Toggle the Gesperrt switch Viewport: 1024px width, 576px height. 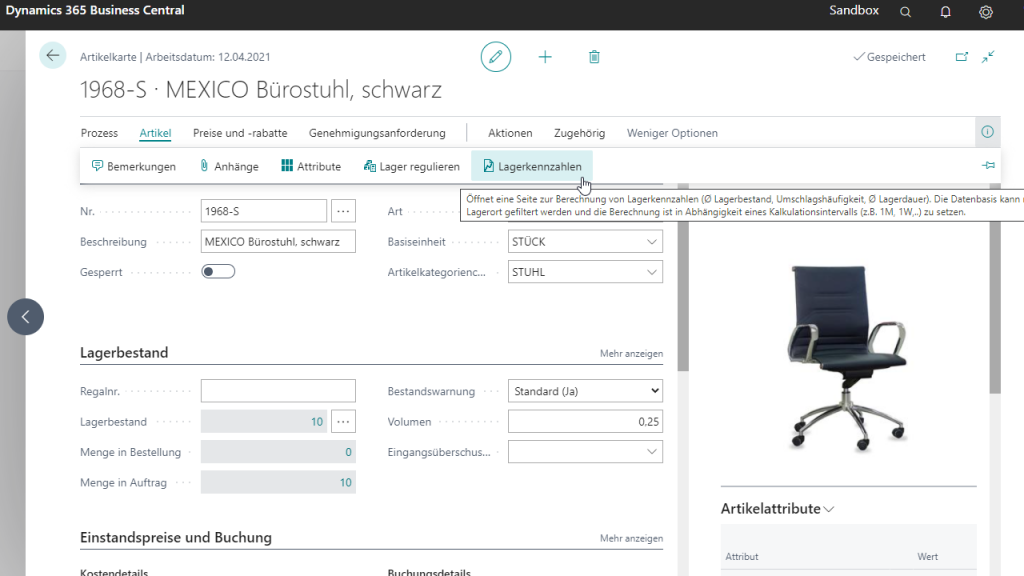pos(218,271)
